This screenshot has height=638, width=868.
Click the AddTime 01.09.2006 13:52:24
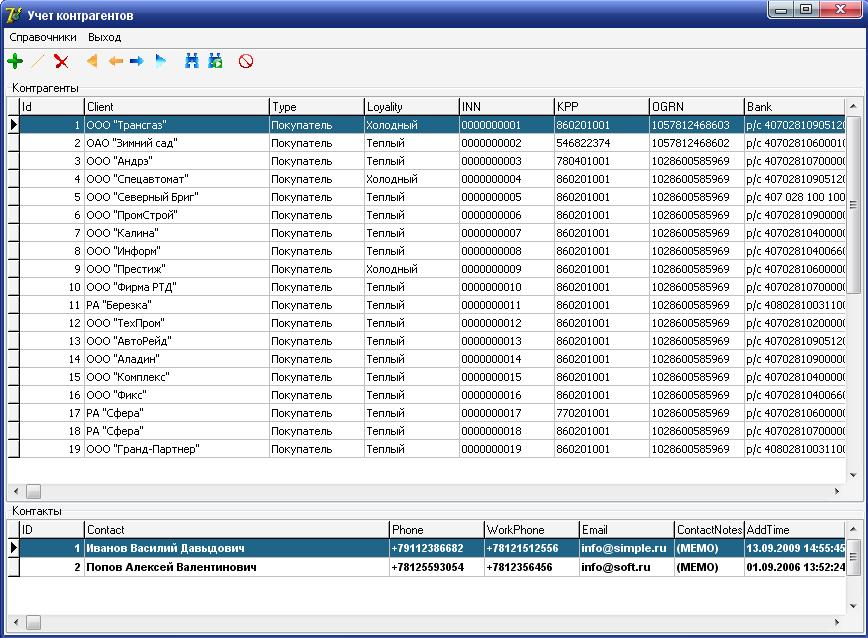[795, 567]
